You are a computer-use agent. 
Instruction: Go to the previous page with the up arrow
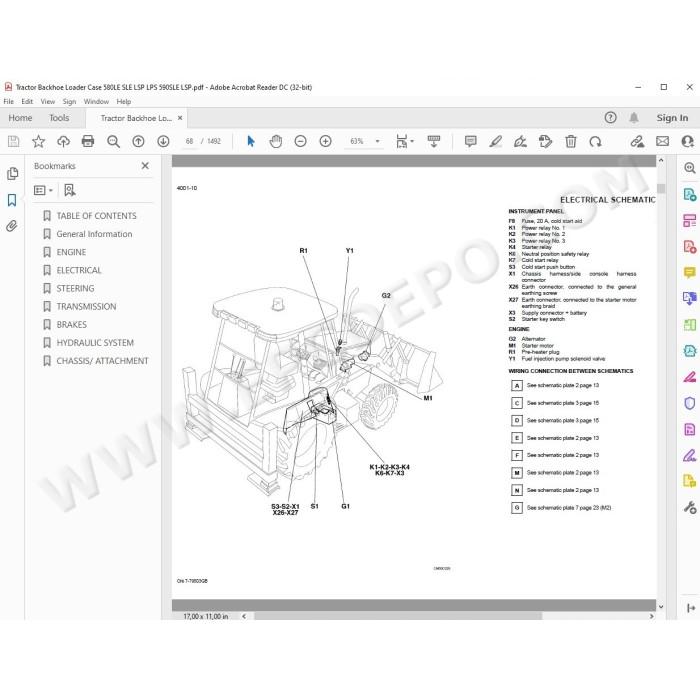click(138, 142)
